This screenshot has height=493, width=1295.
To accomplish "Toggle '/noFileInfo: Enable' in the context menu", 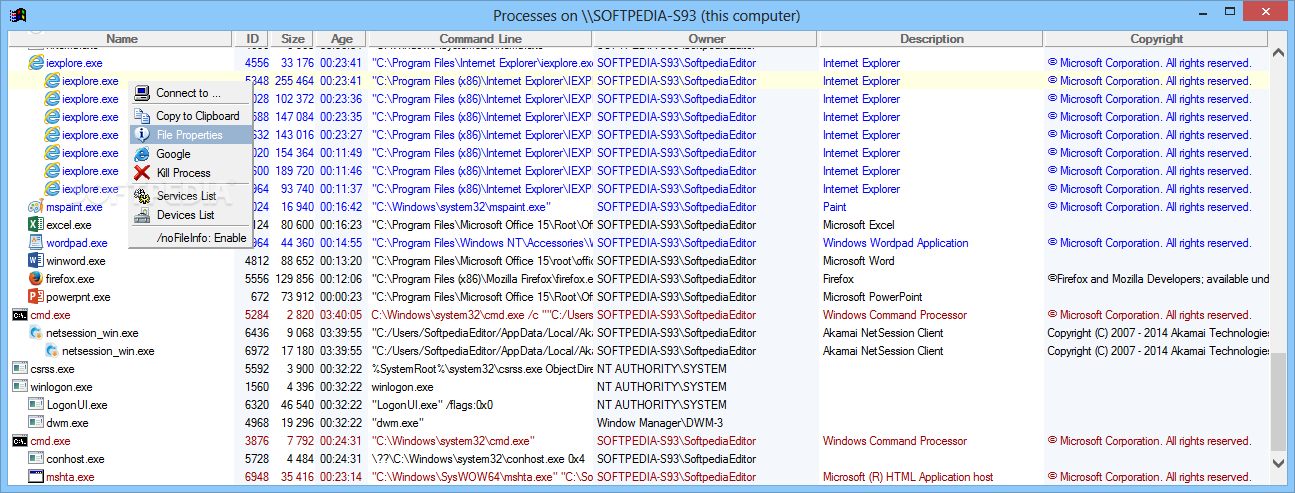I will pos(190,238).
